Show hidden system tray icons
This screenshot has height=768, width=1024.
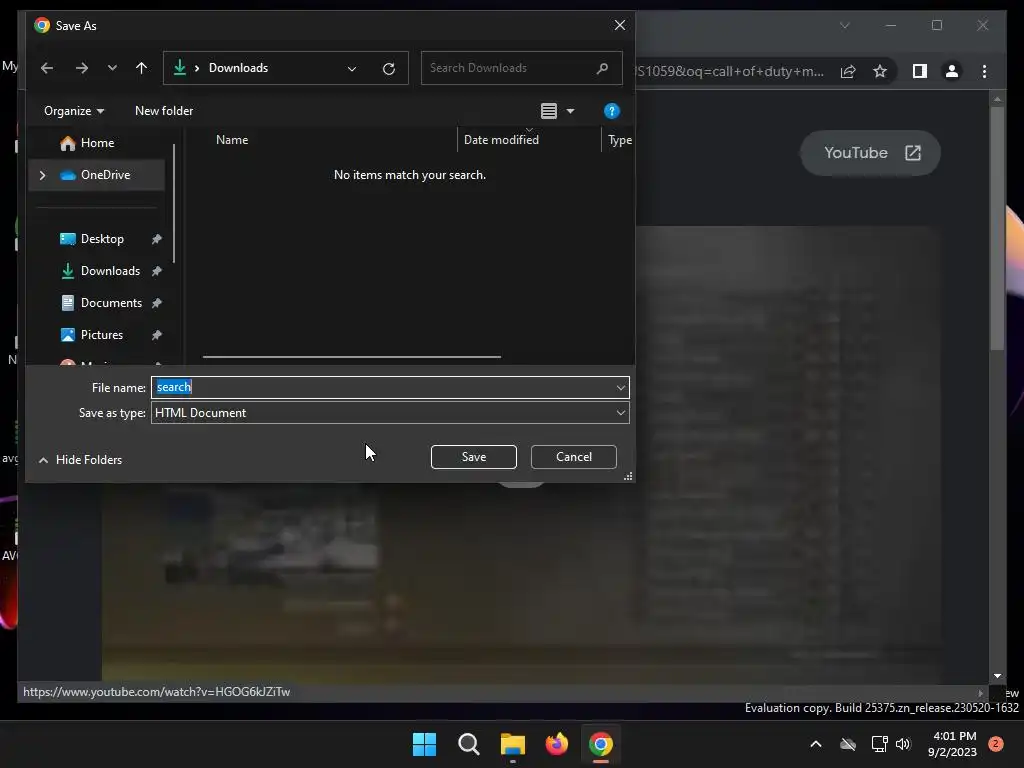pos(816,744)
